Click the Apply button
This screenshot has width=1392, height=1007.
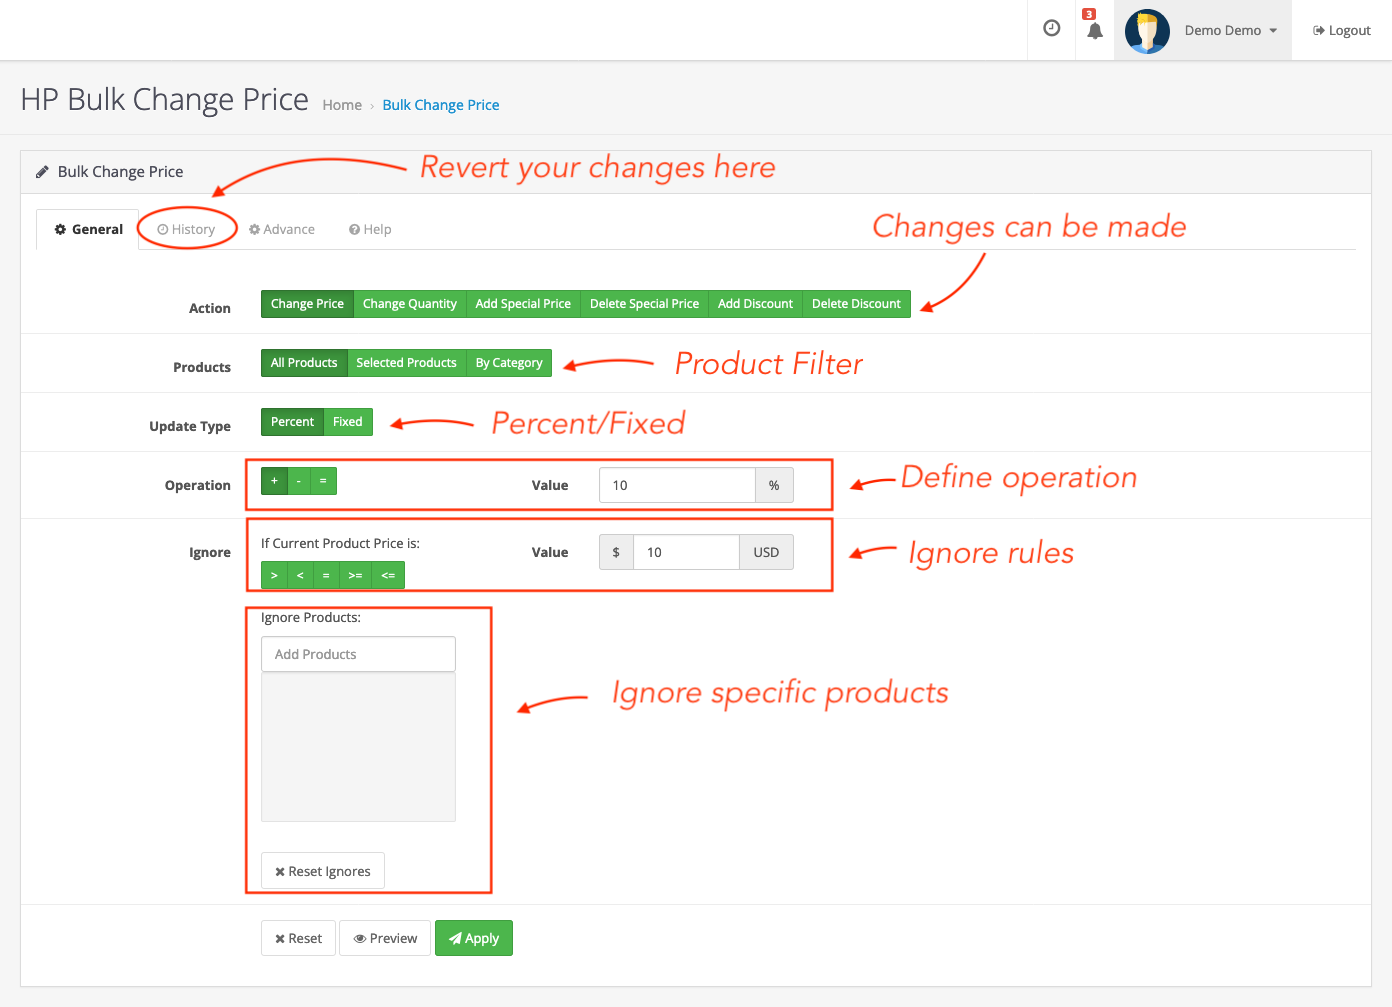click(473, 937)
